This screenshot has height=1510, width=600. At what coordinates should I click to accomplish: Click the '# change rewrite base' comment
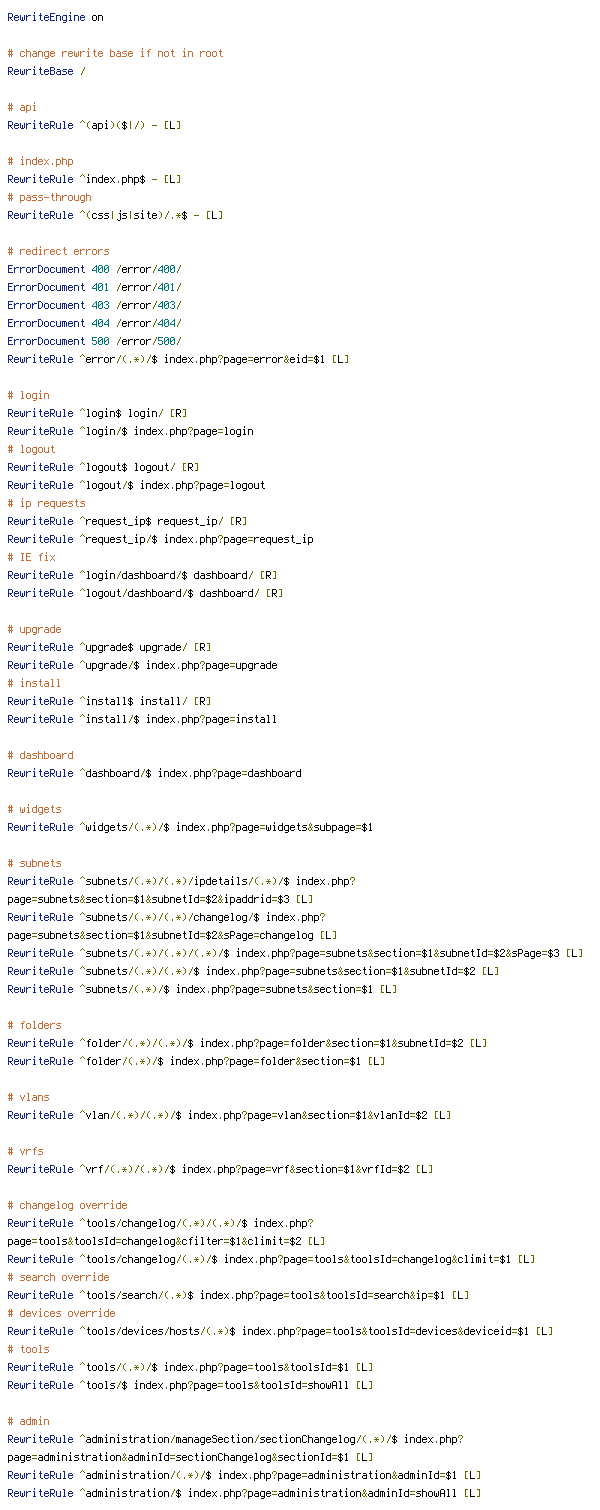point(115,53)
